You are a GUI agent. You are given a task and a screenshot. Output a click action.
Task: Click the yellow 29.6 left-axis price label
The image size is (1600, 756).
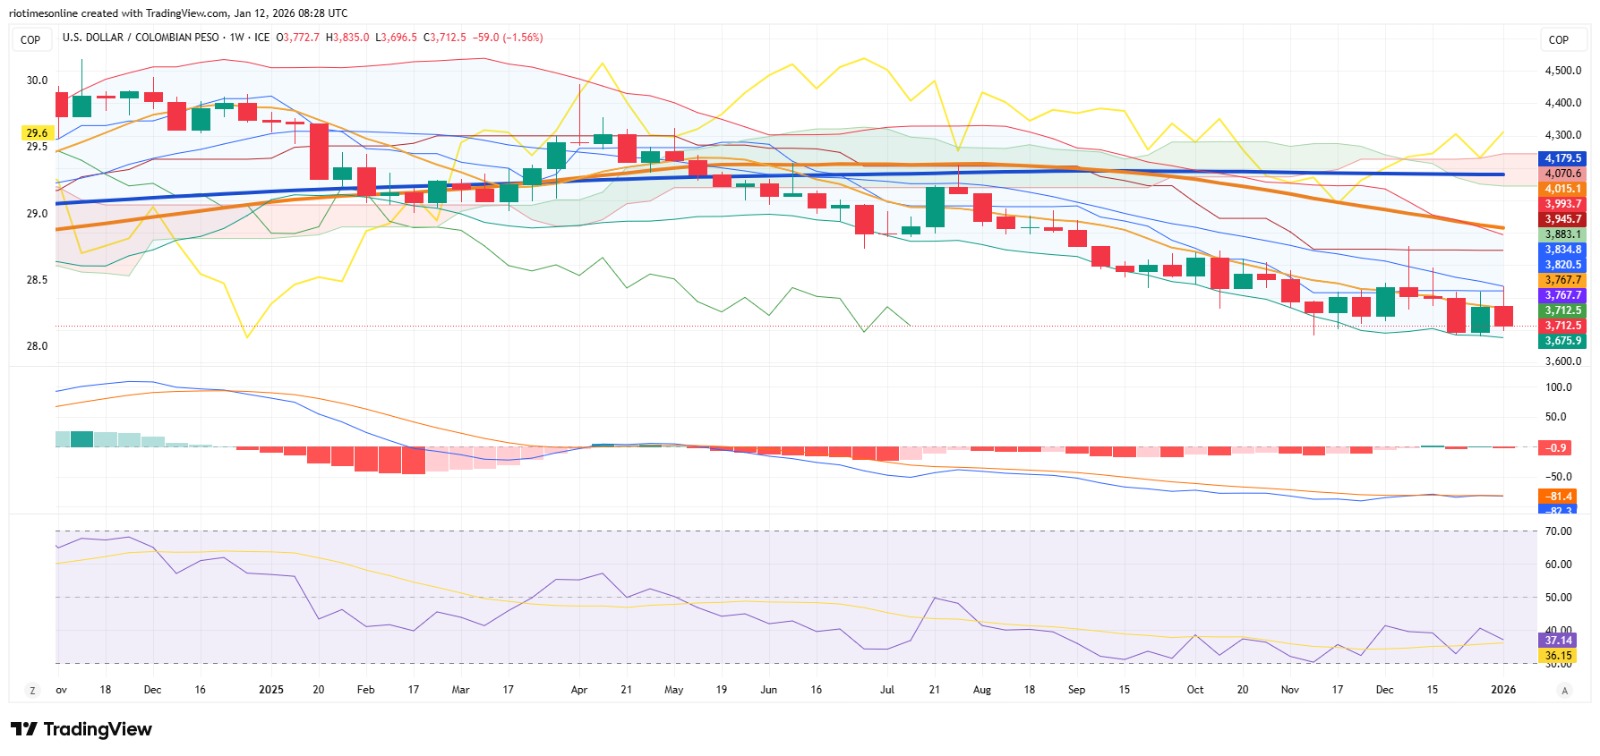37,133
